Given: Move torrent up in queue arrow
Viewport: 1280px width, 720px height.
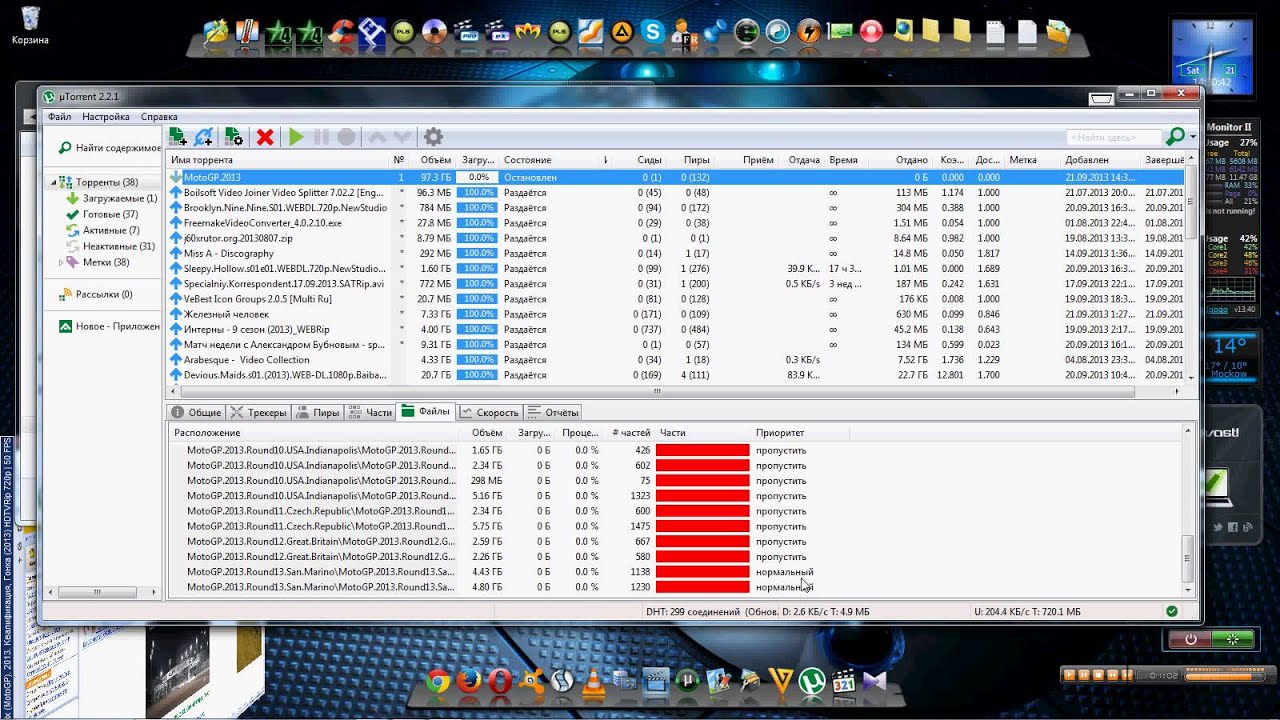Looking at the screenshot, I should pos(378,137).
